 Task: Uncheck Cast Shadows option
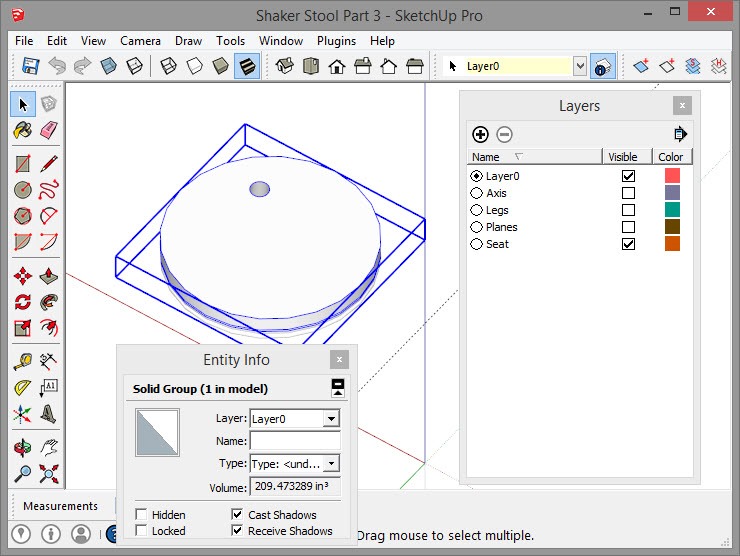[x=237, y=515]
